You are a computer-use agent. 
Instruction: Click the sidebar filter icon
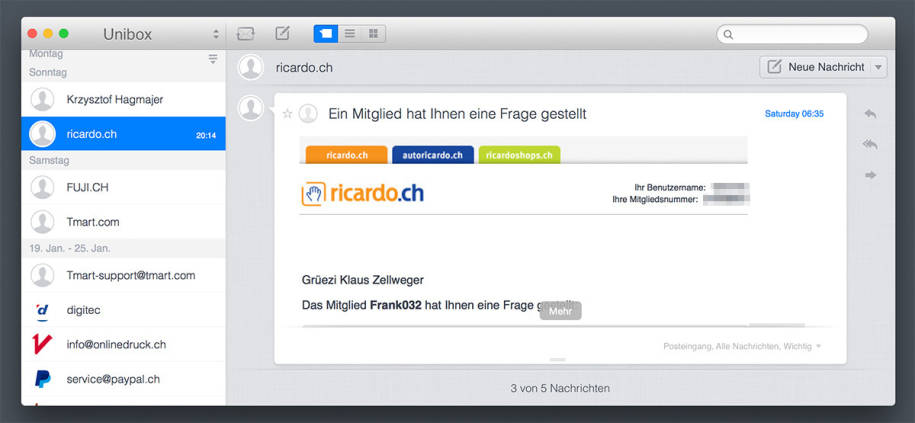coord(213,58)
